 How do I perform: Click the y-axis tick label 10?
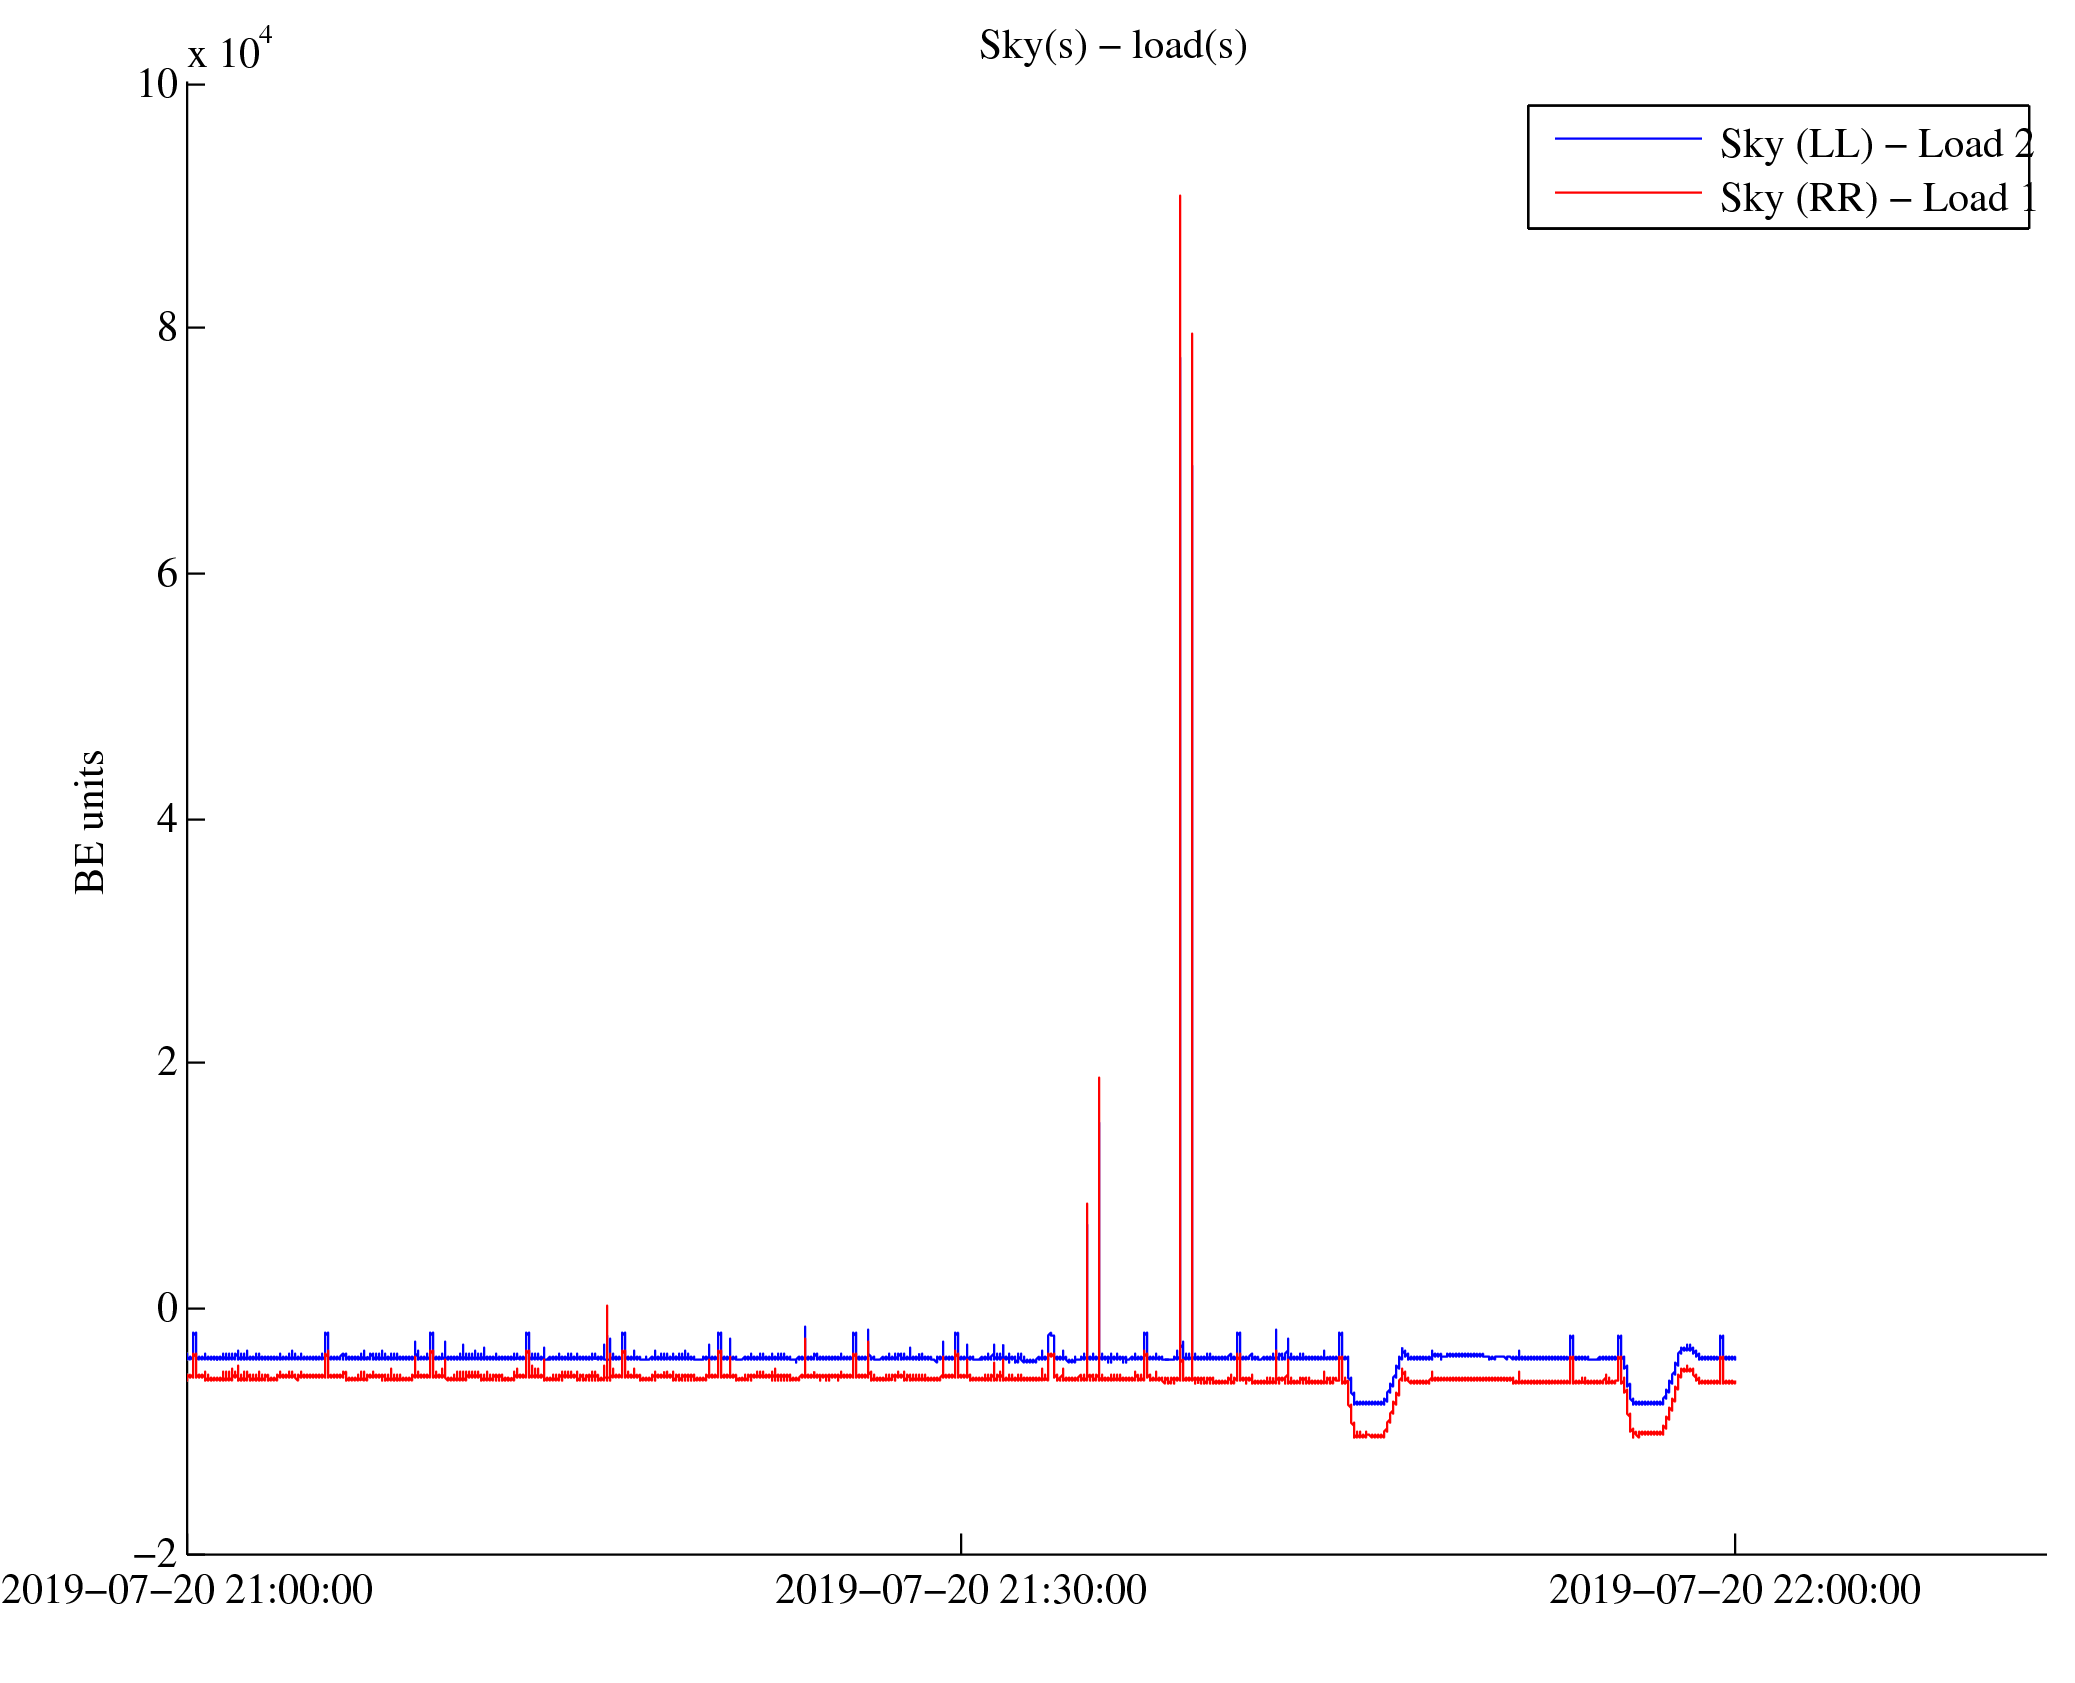coord(157,84)
